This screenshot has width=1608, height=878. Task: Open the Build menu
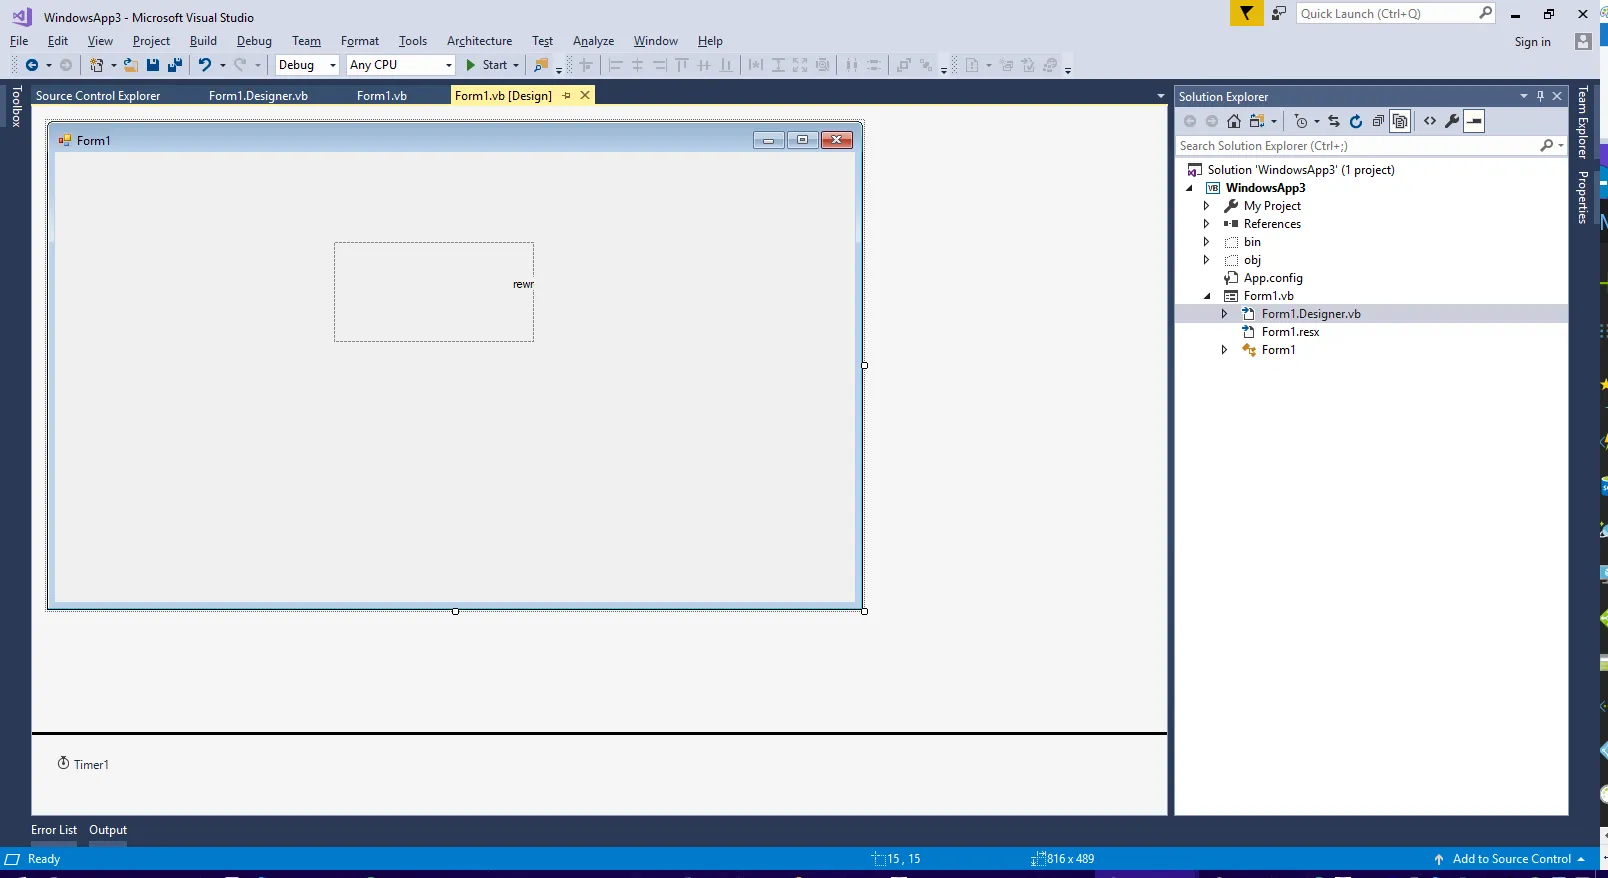point(203,41)
